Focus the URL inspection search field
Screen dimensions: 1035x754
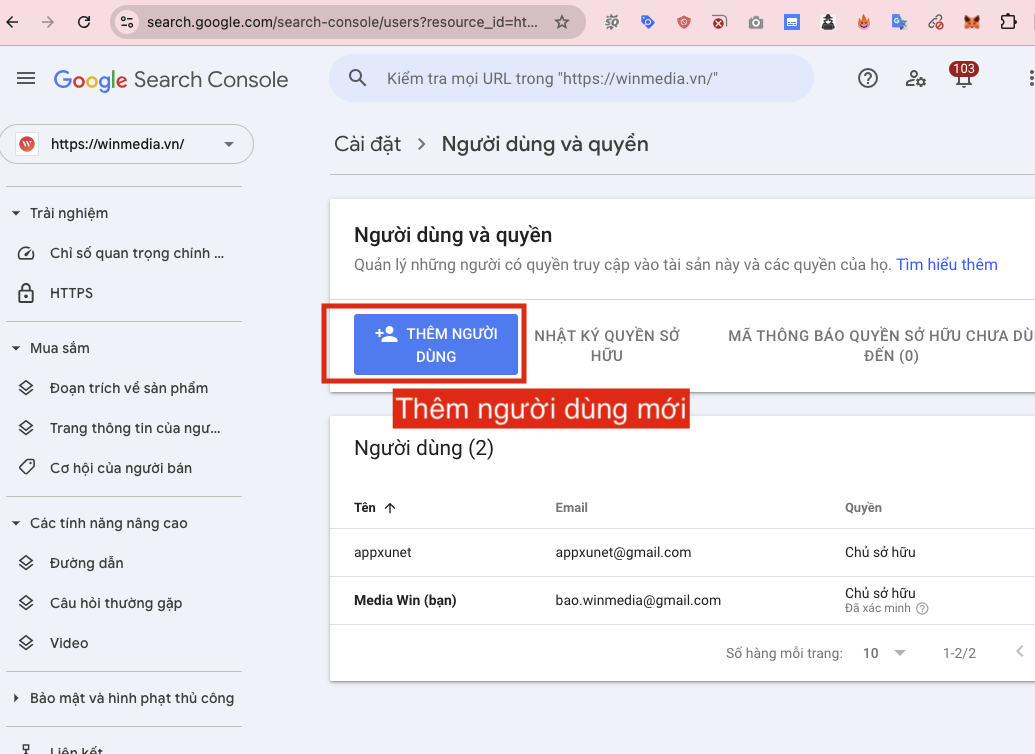click(572, 78)
